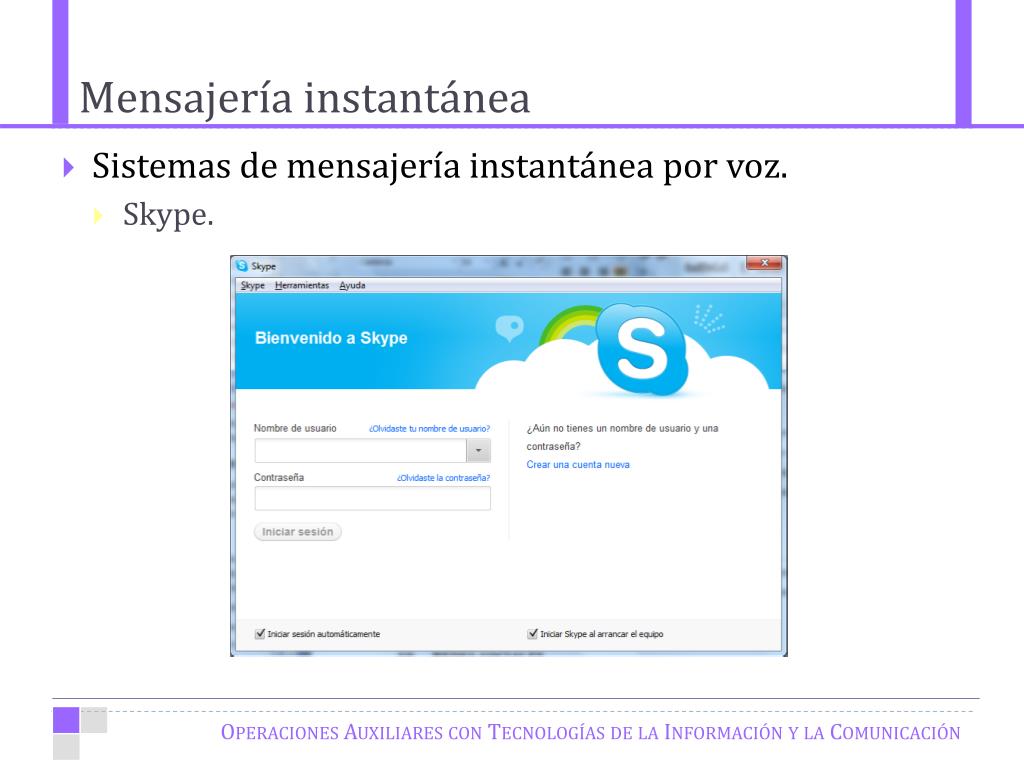The height and width of the screenshot is (768, 1024).
Task: Click the Nombre de usuario label
Action: (x=295, y=428)
